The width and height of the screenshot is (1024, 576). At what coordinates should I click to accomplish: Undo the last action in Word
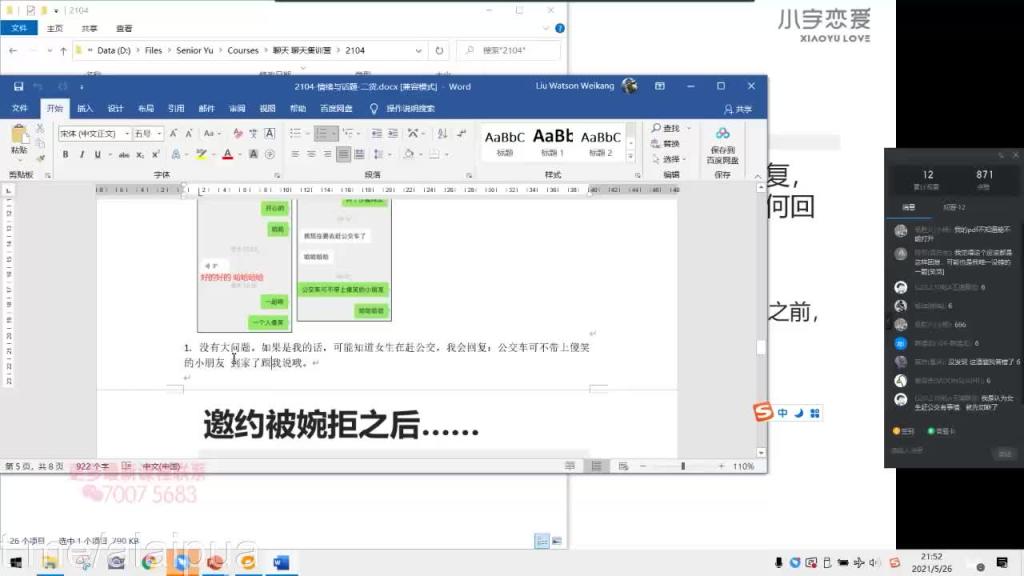coord(38,86)
